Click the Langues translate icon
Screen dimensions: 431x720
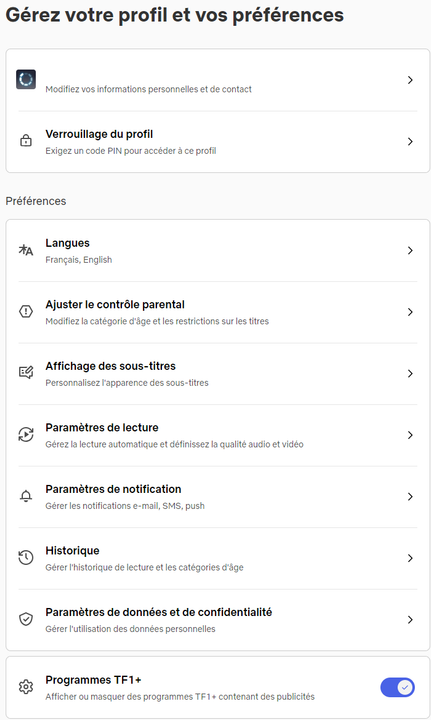tap(26, 250)
